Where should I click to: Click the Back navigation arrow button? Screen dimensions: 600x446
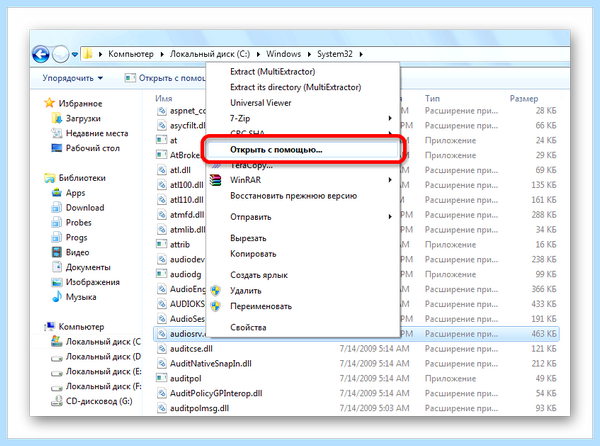click(x=41, y=54)
